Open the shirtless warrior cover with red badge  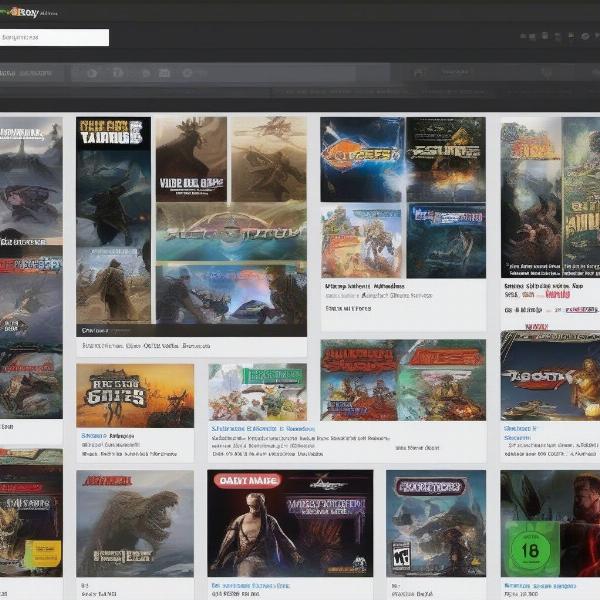(290, 523)
